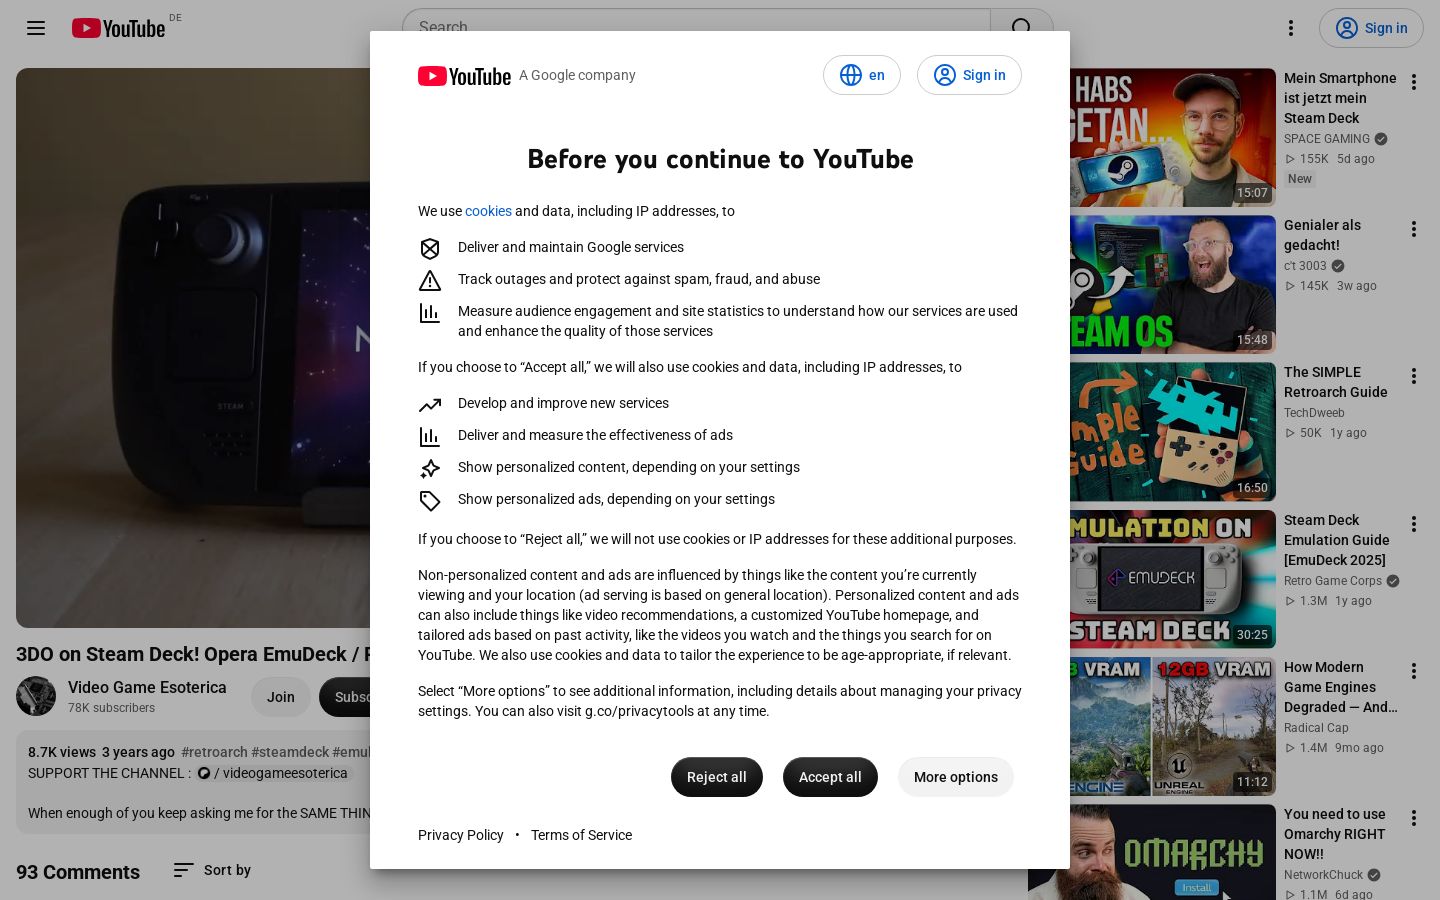Click title 'Steam Deck Emulation Guide [EmuDeck 2025]'

[1337, 540]
